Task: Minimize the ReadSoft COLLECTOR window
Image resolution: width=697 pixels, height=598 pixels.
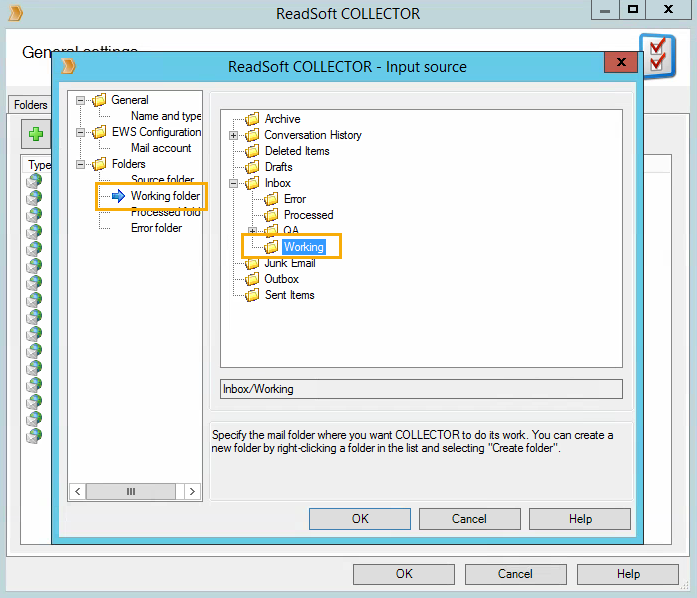Action: [x=605, y=9]
